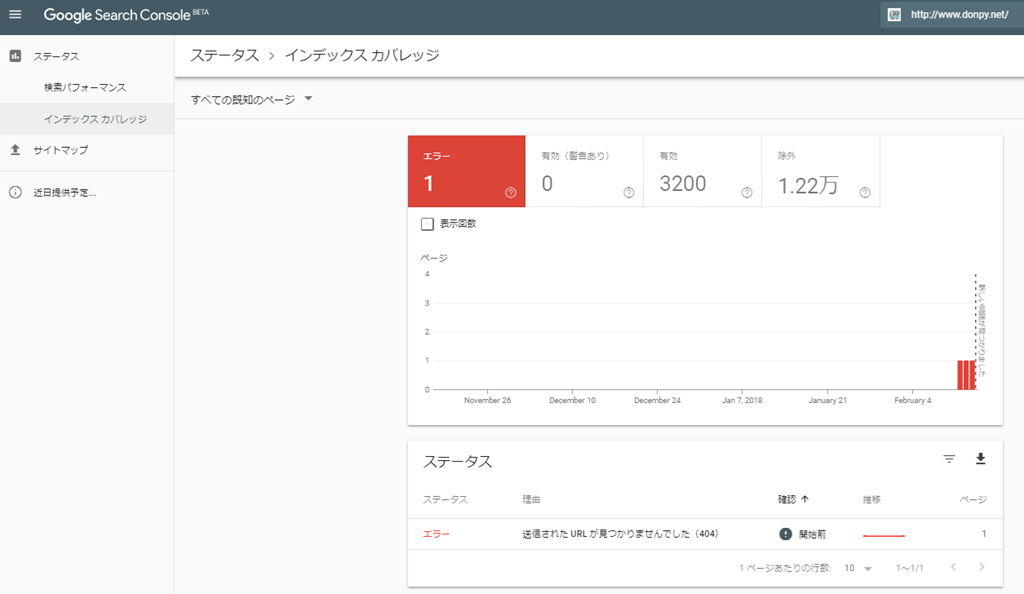The height and width of the screenshot is (594, 1024).
Task: Go to next page of results
Action: pos(982,567)
